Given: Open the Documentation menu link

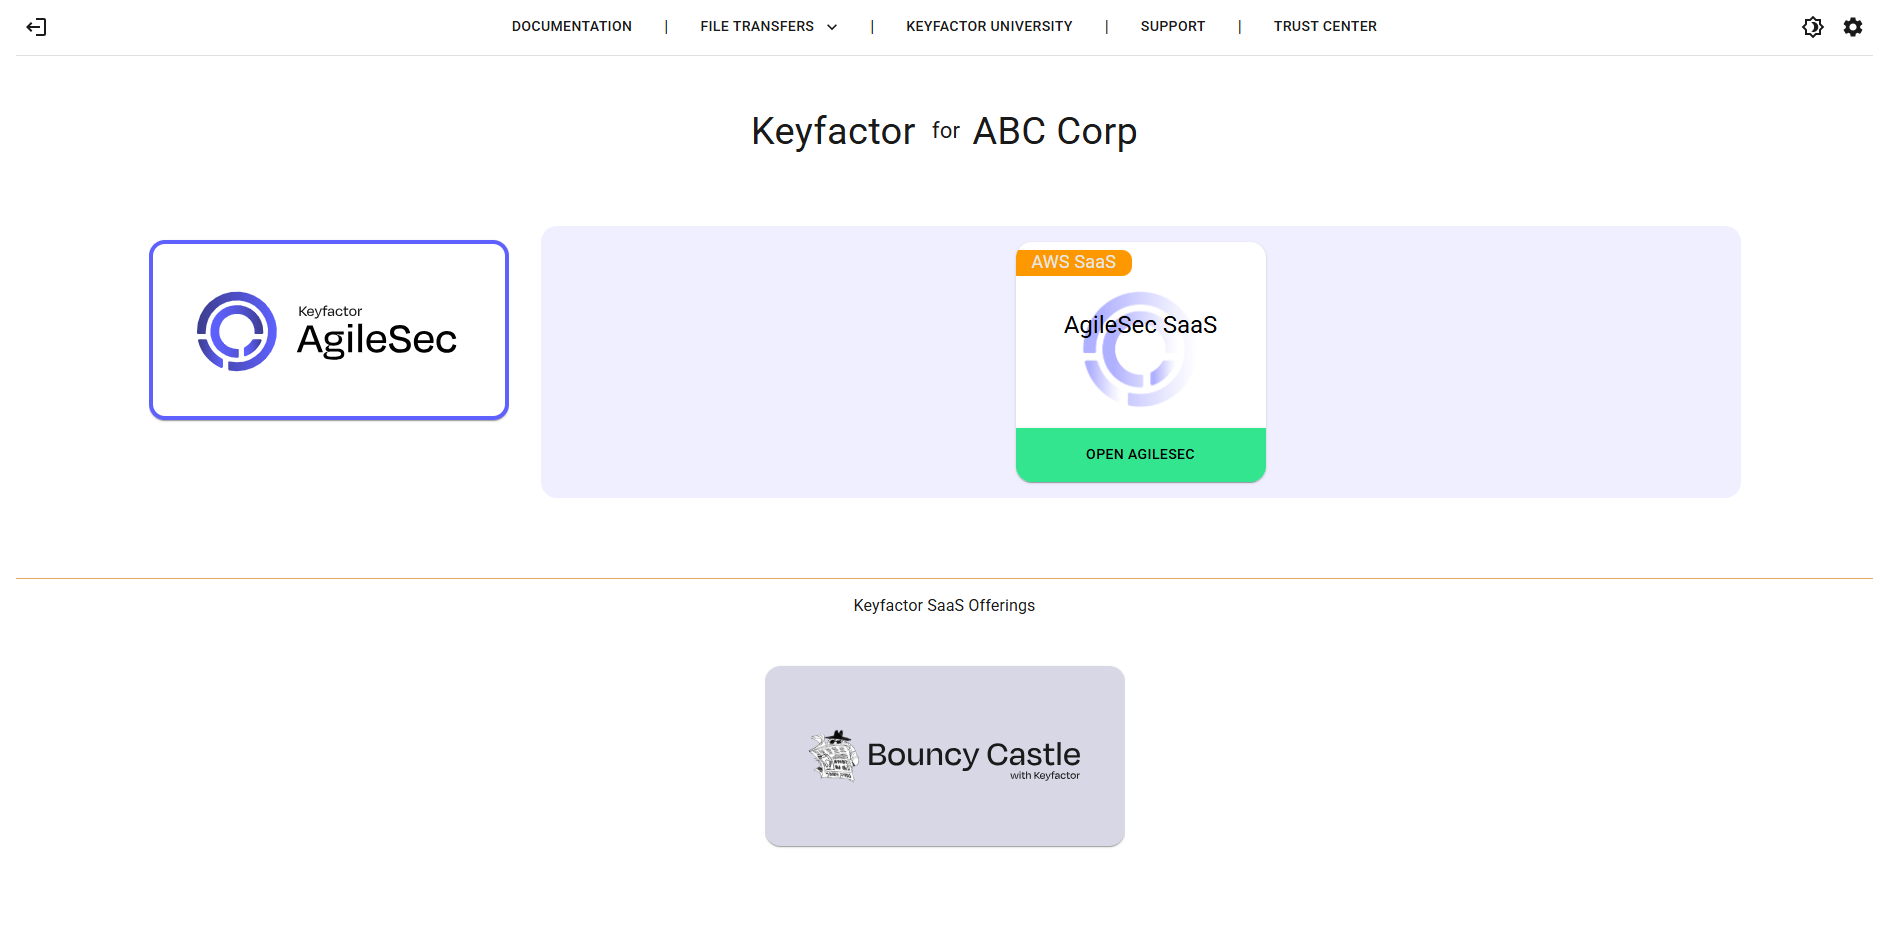Looking at the screenshot, I should [x=572, y=26].
